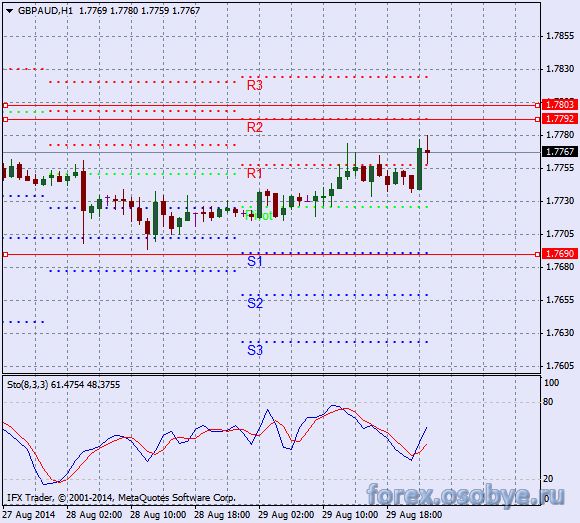Select the 1.7690 horizontal line left handle
The width and height of the screenshot is (580, 523).
click(5, 254)
